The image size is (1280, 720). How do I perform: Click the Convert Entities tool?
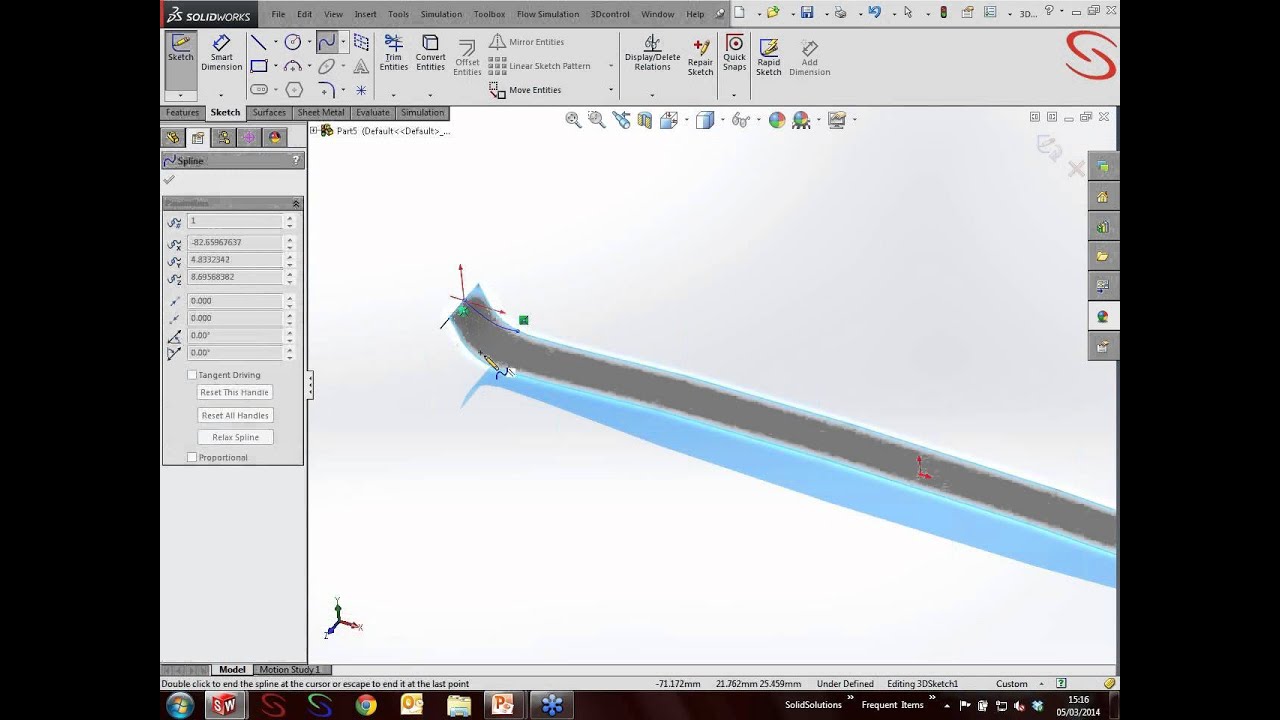click(x=430, y=52)
